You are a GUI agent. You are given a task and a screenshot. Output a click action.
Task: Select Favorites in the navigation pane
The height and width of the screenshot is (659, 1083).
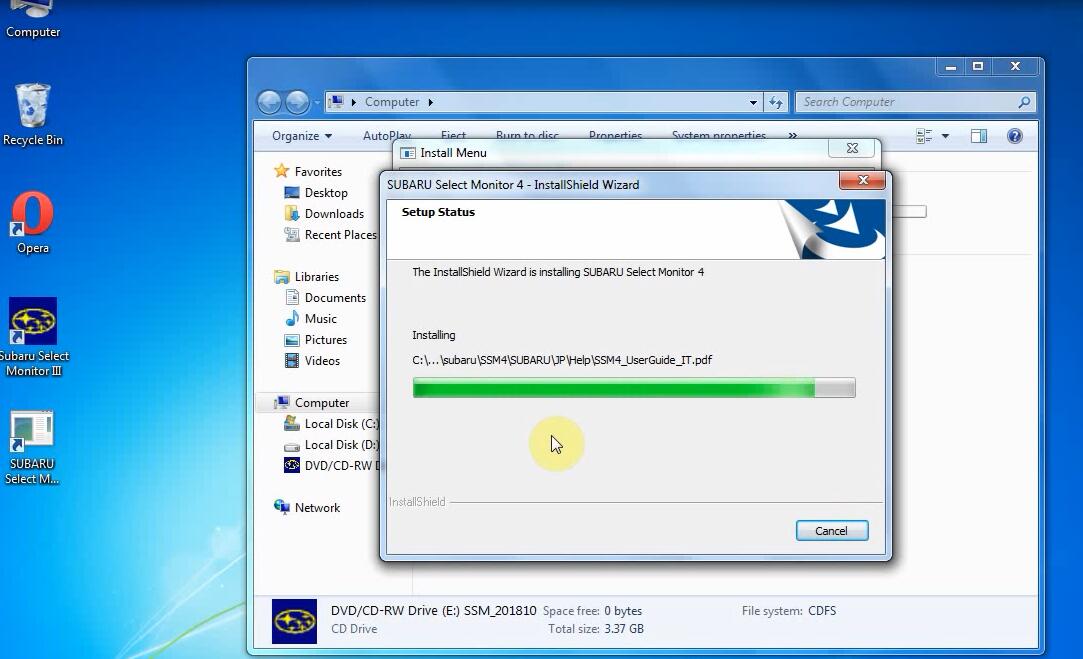click(318, 171)
